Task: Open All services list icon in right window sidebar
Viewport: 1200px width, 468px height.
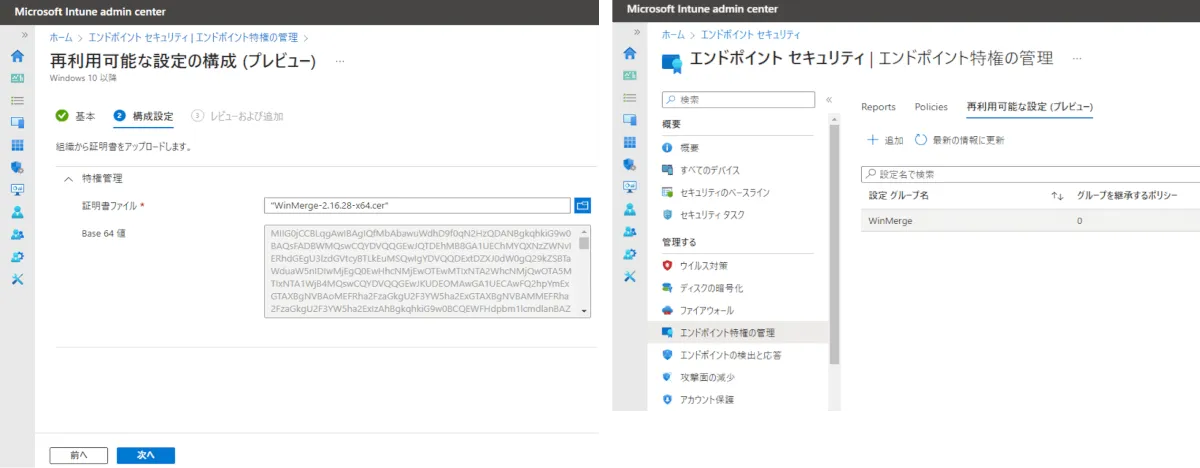Action: (x=629, y=97)
